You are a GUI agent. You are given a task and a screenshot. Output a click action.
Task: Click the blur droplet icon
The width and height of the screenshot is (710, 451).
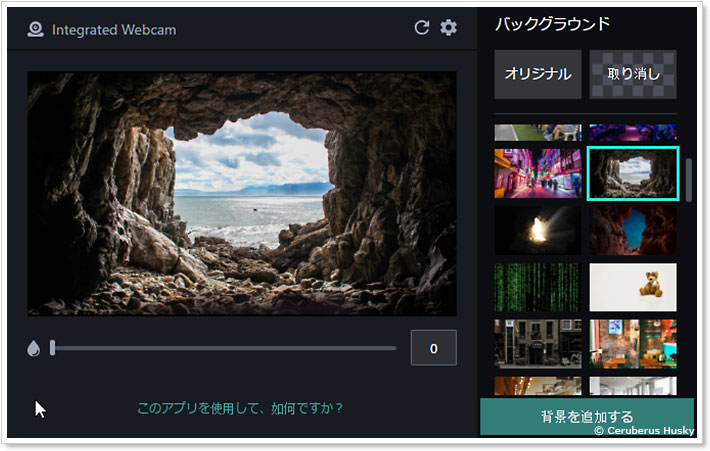(34, 348)
